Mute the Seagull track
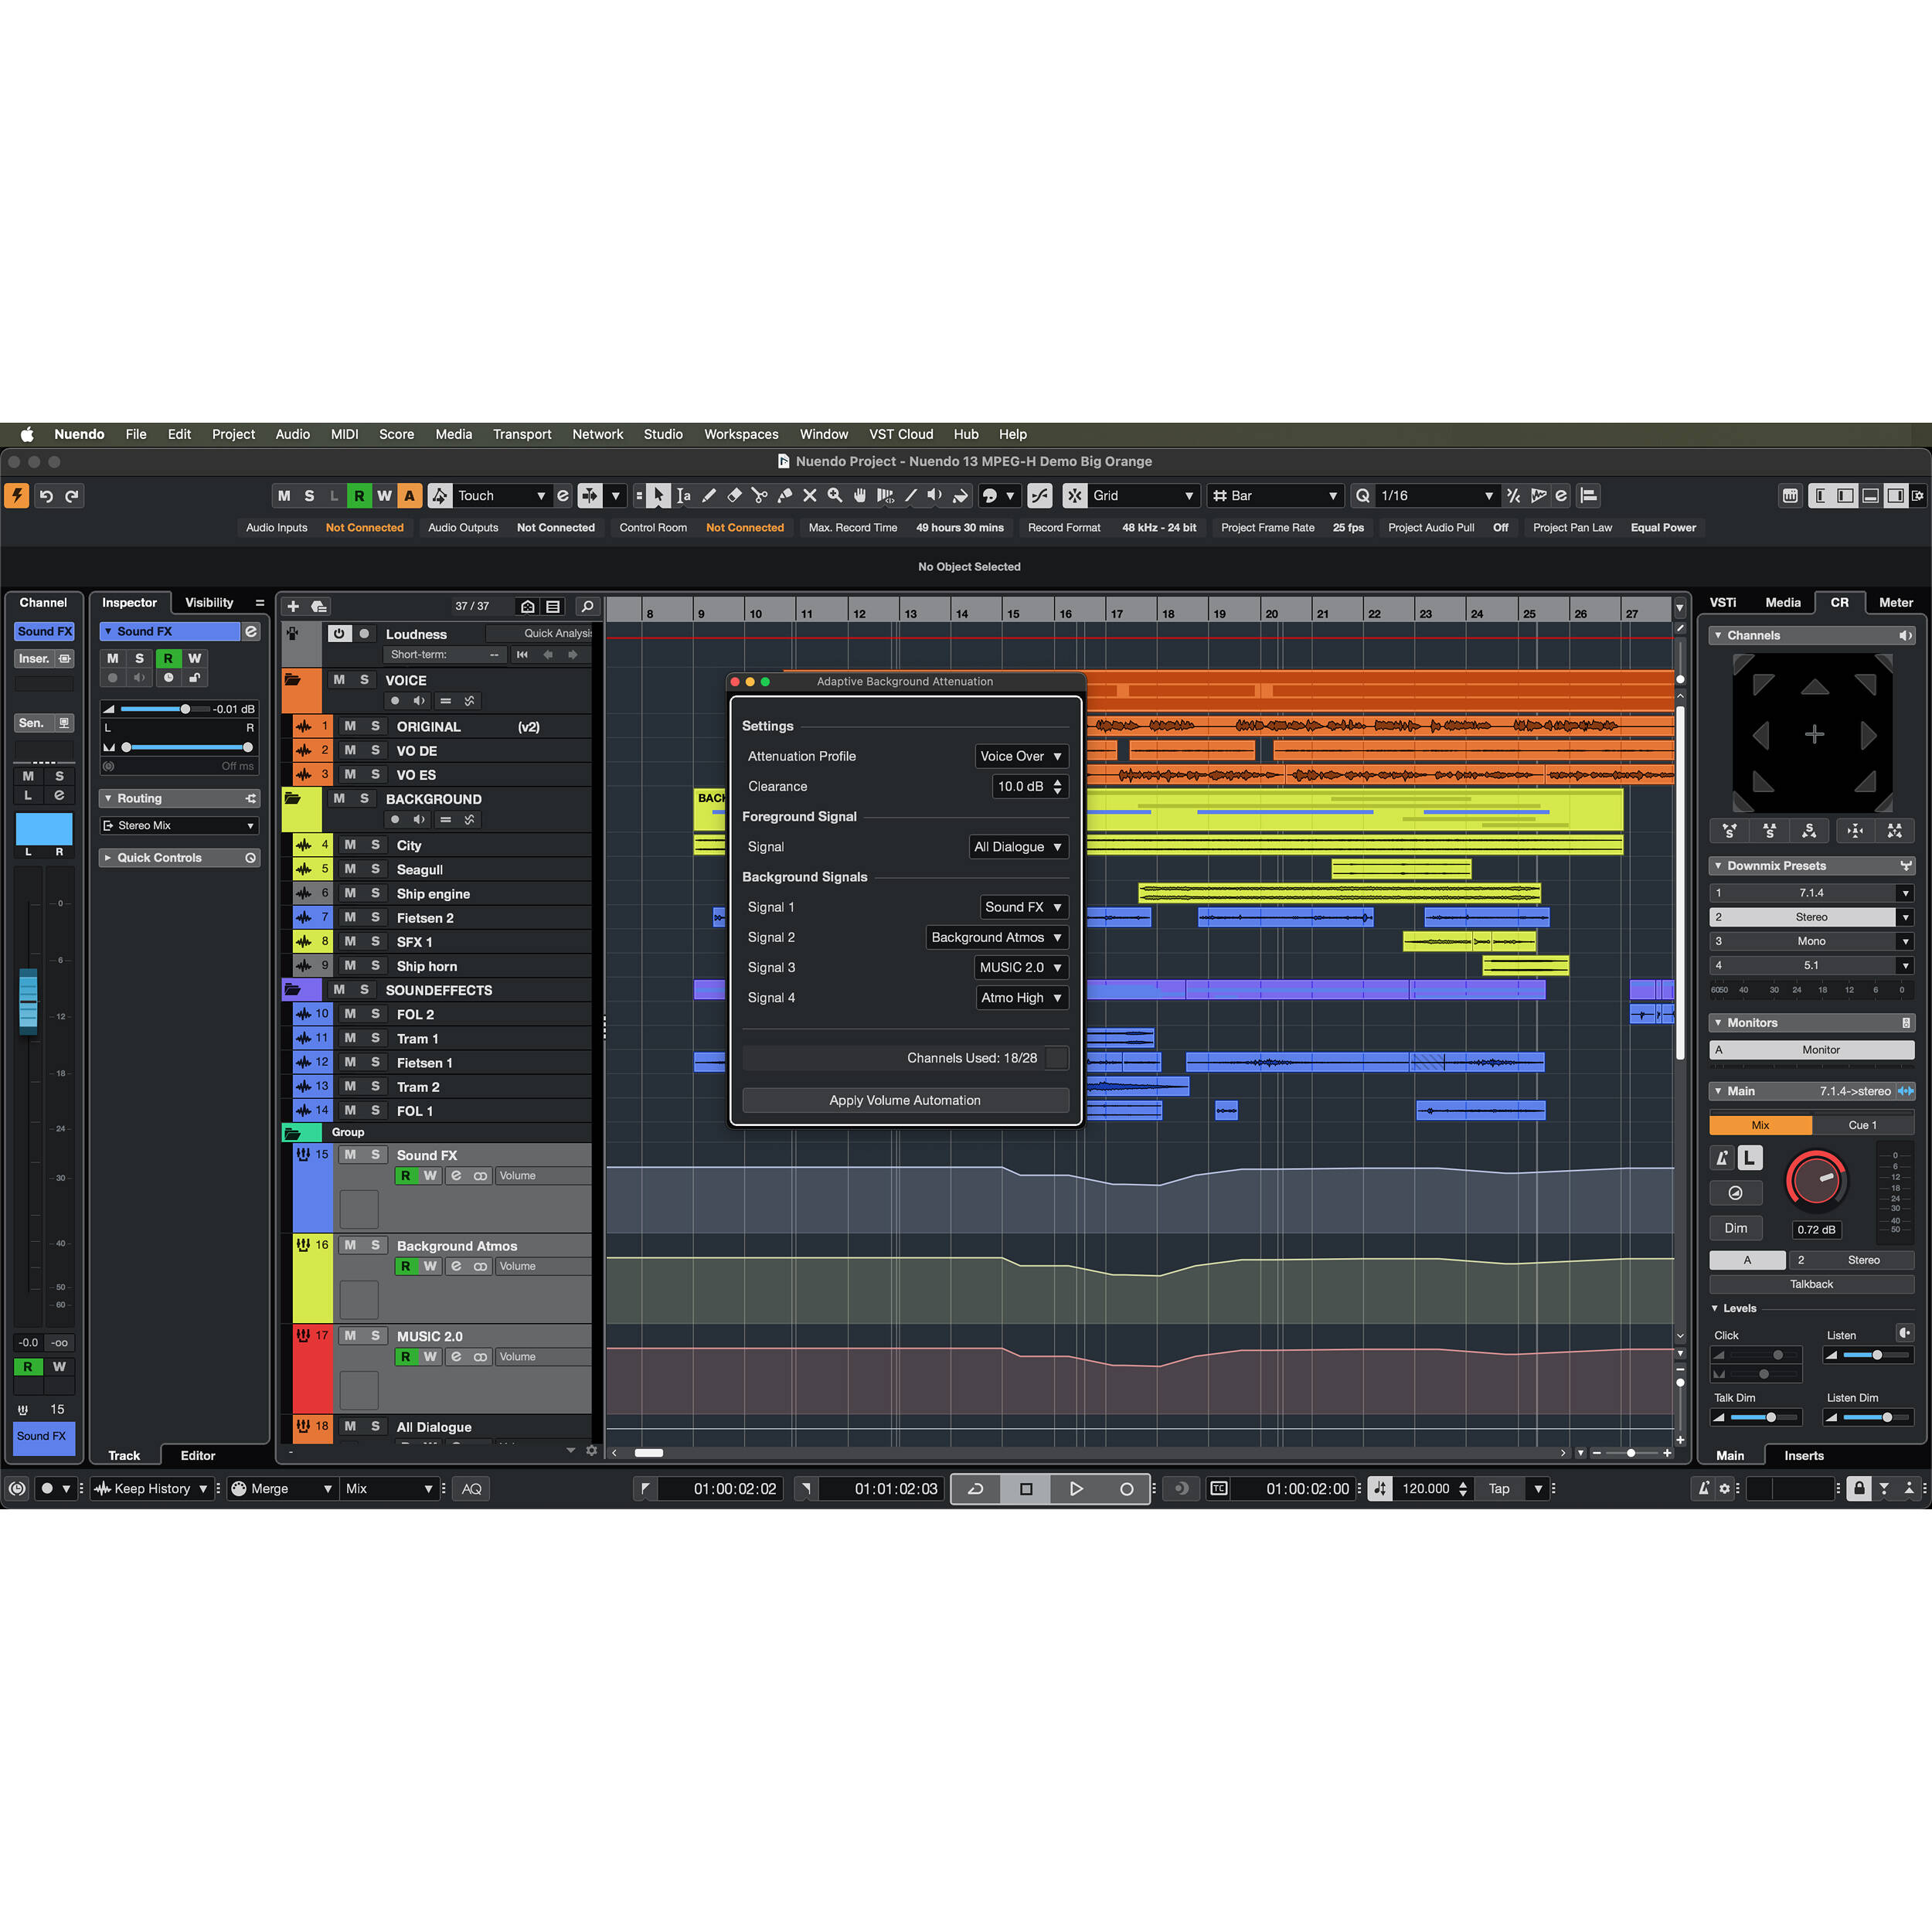This screenshot has height=1932, width=1932. click(x=350, y=870)
